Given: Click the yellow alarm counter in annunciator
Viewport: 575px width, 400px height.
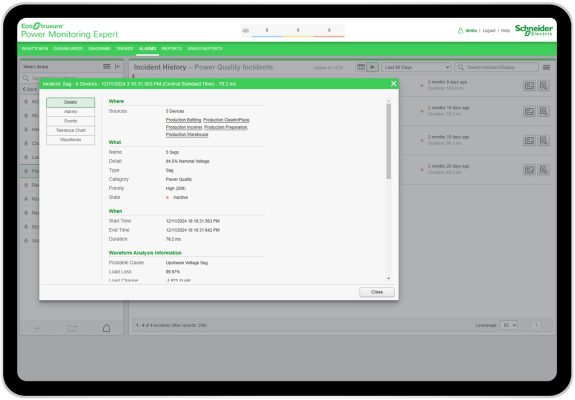Looking at the screenshot, I should pyautogui.click(x=298, y=30).
